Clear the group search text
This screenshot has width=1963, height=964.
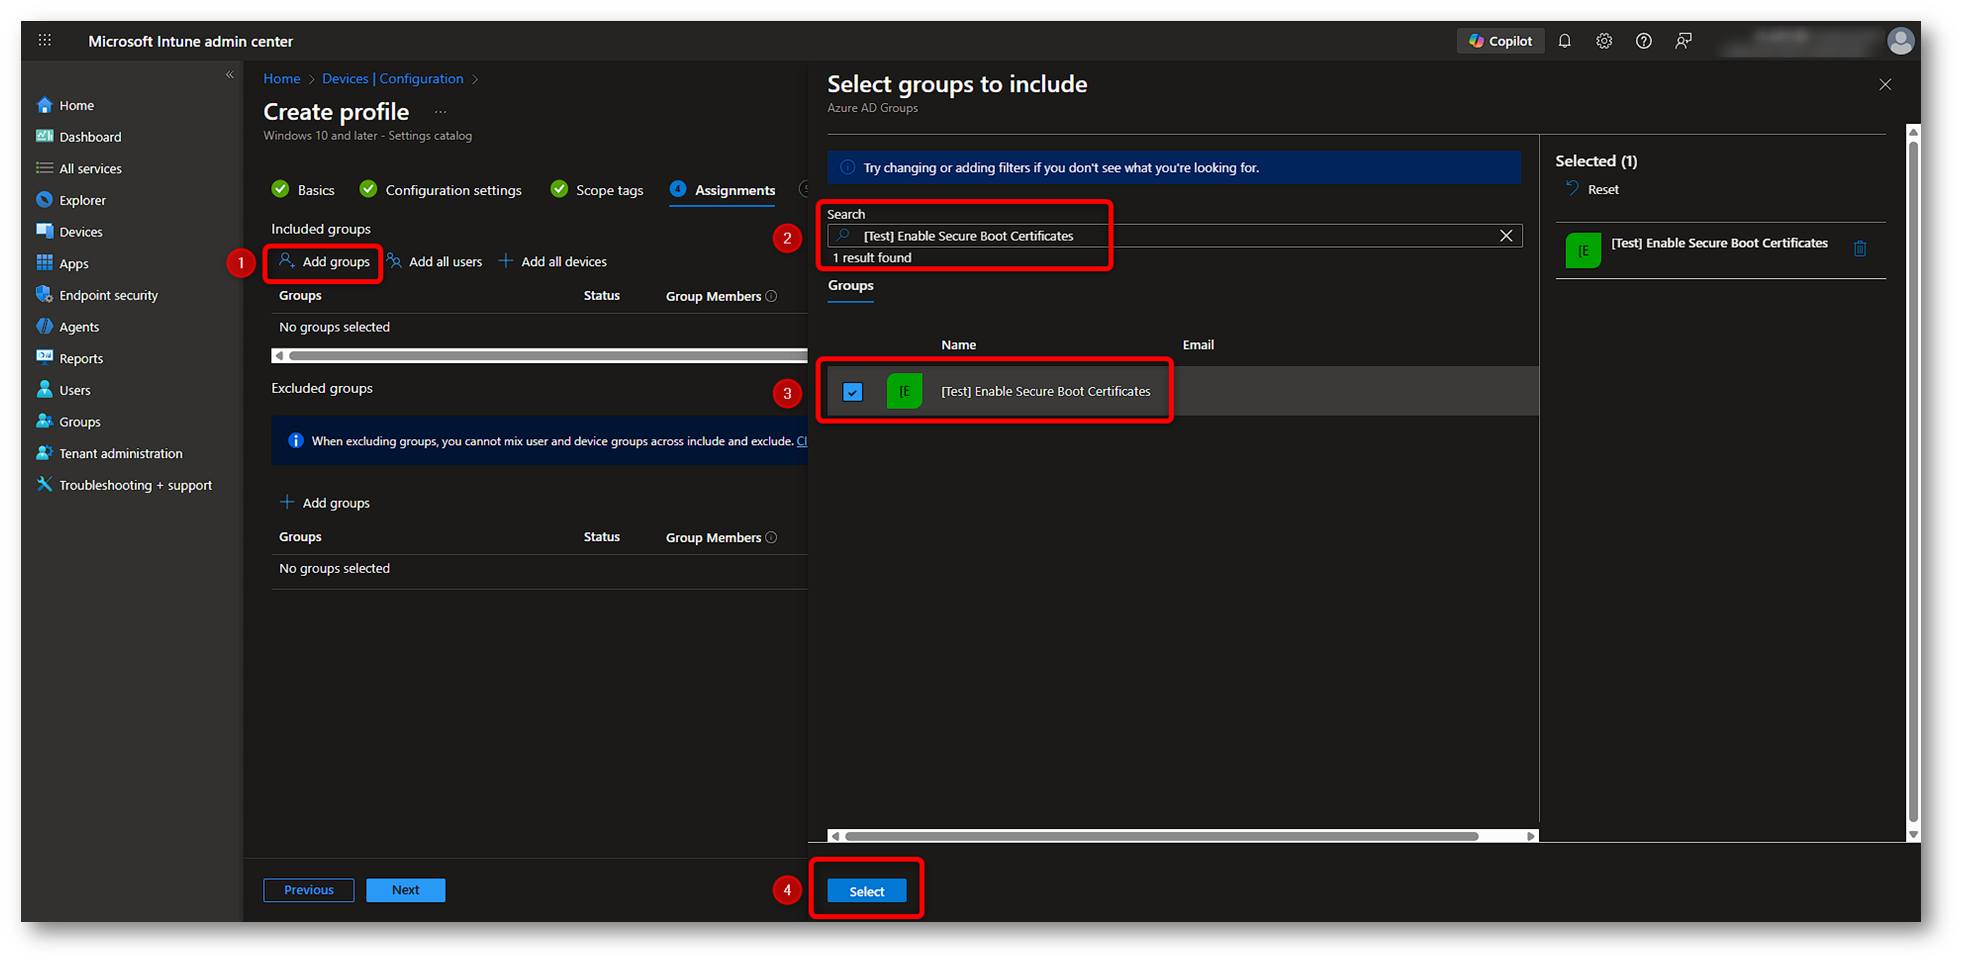(x=1506, y=236)
